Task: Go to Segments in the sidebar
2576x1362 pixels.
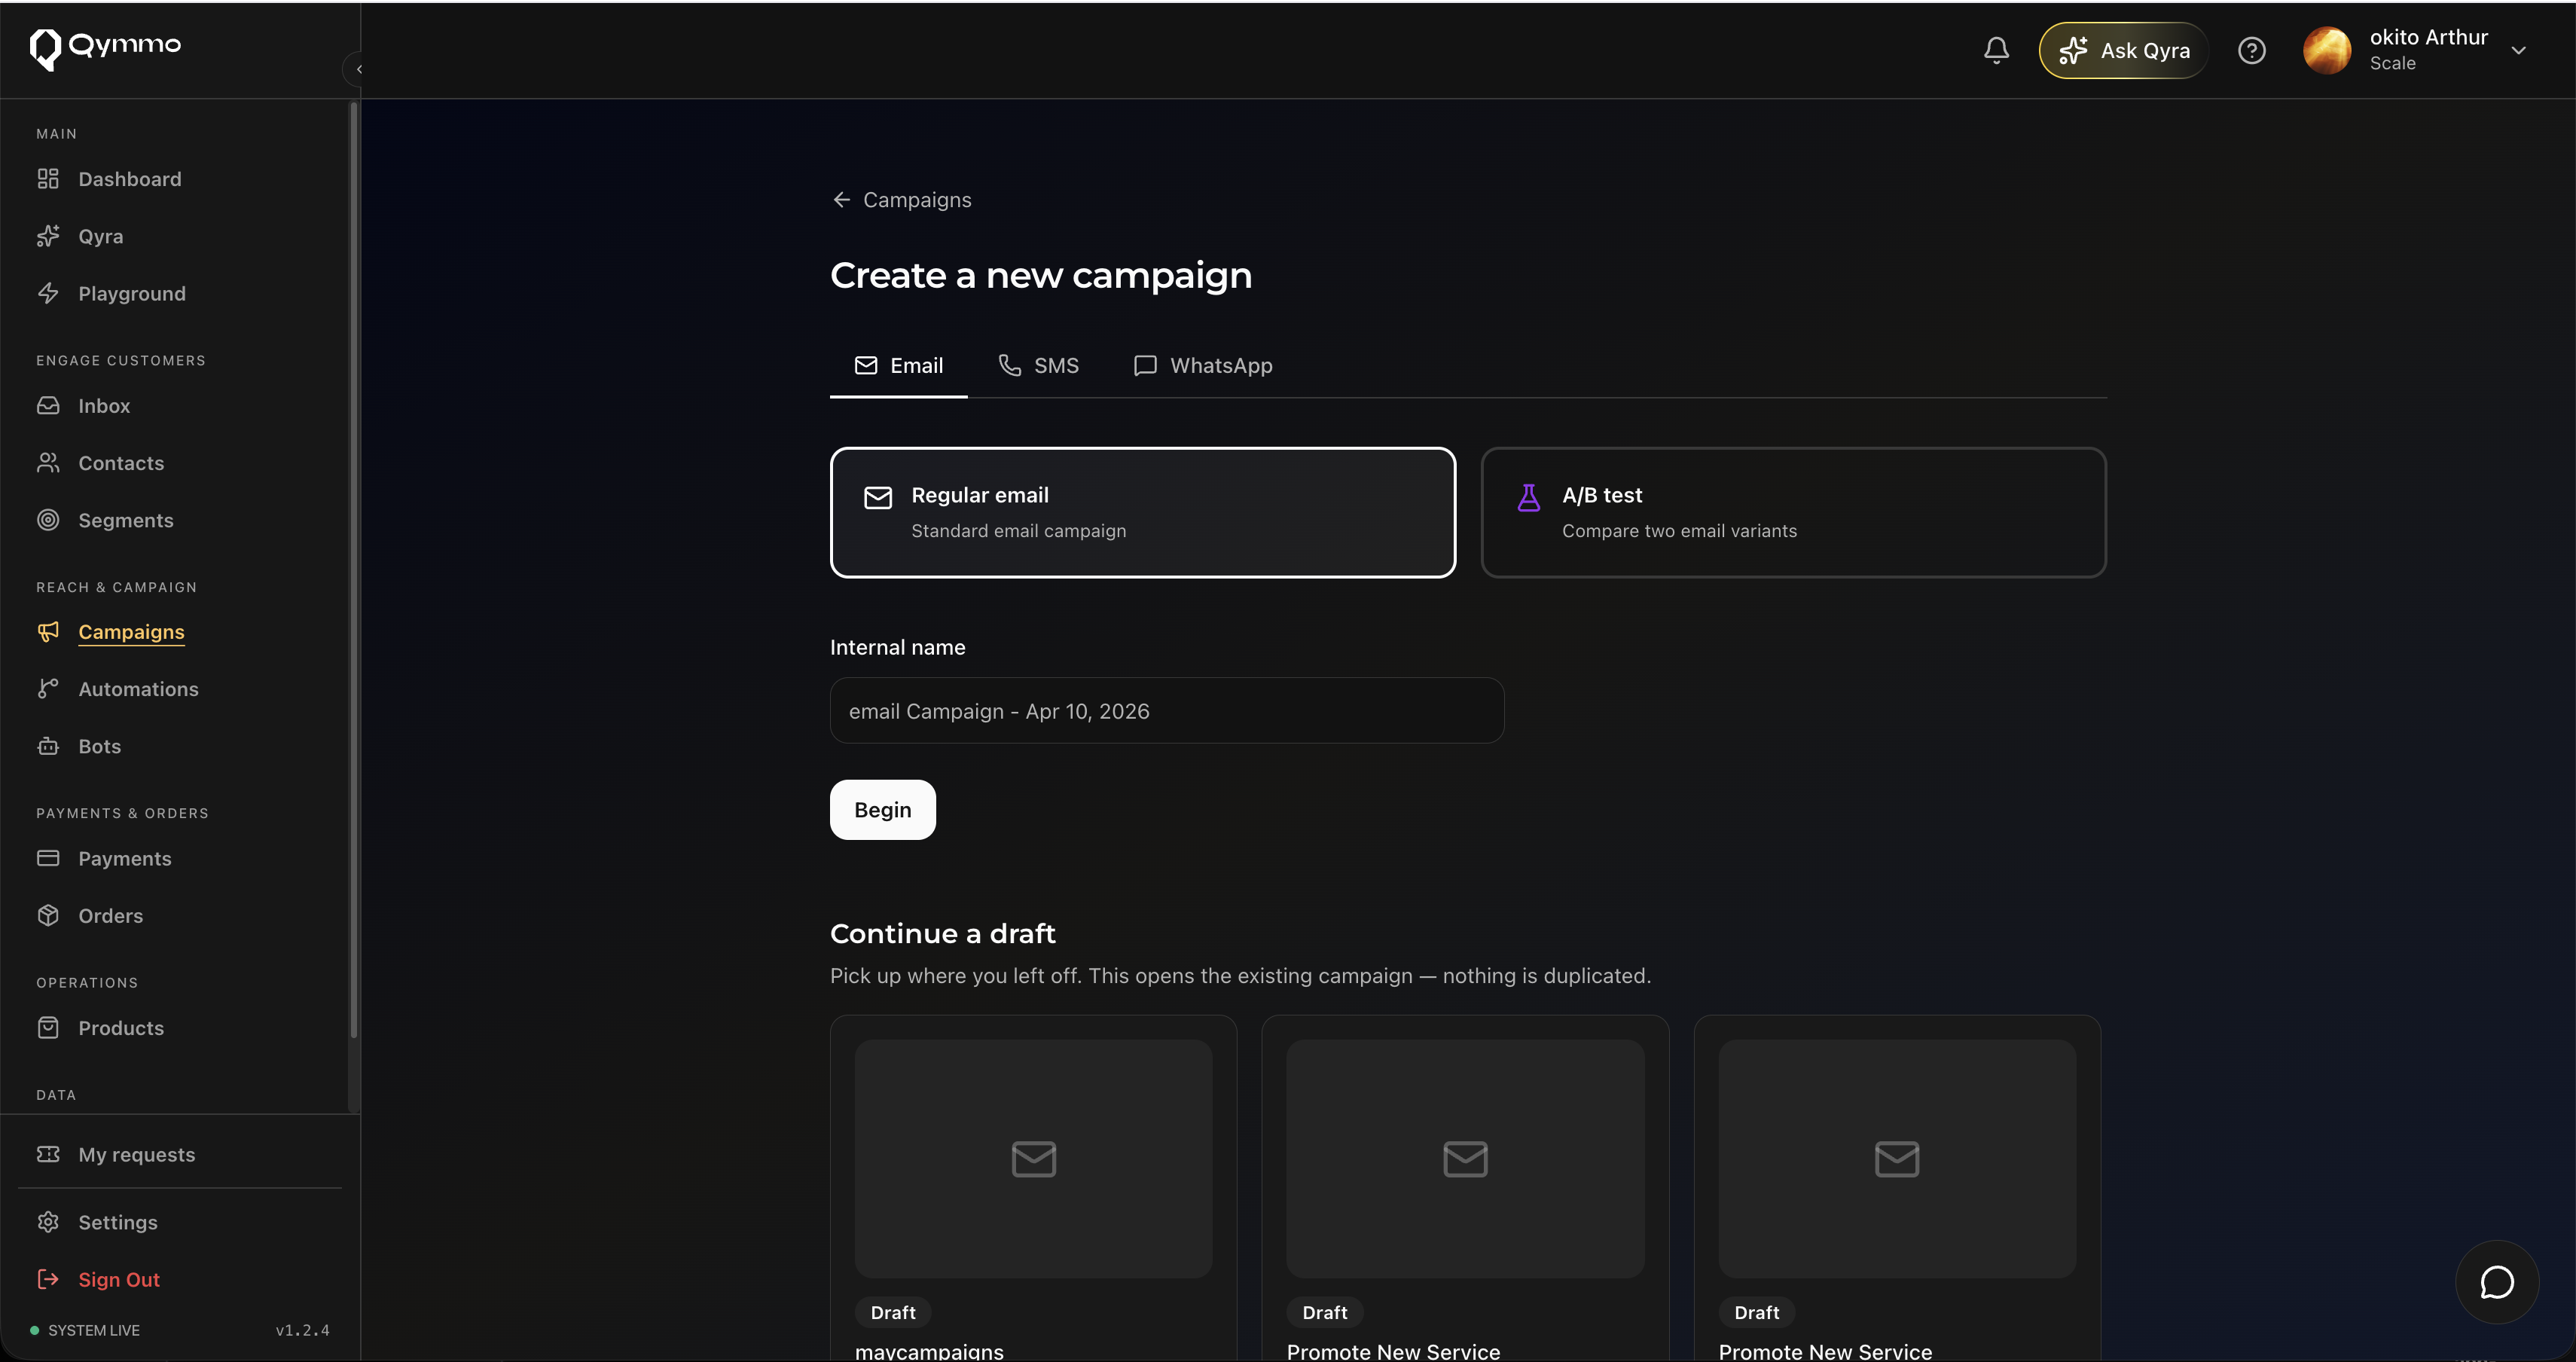Action: [x=125, y=520]
